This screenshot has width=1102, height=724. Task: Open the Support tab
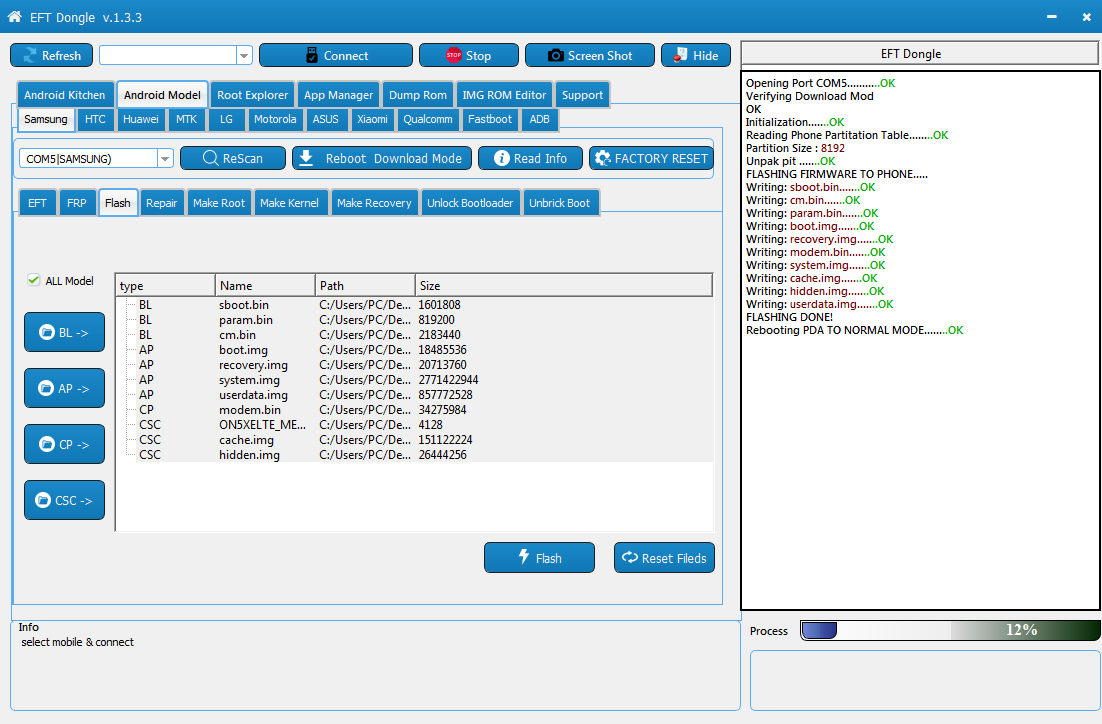click(582, 95)
